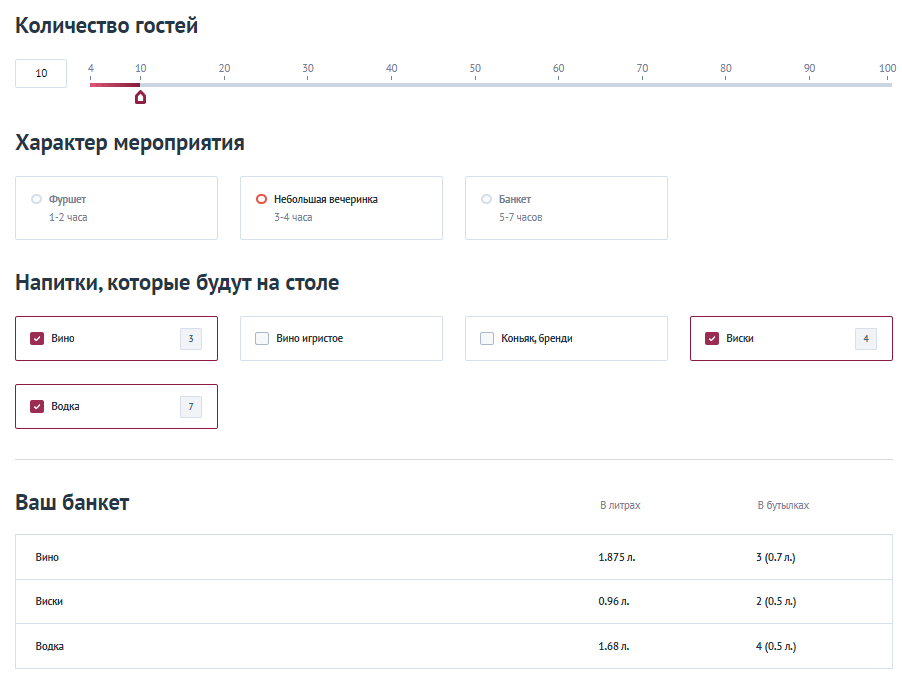Click the 70 tick label on slider
Image resolution: width=902 pixels, height=682 pixels.
642,68
